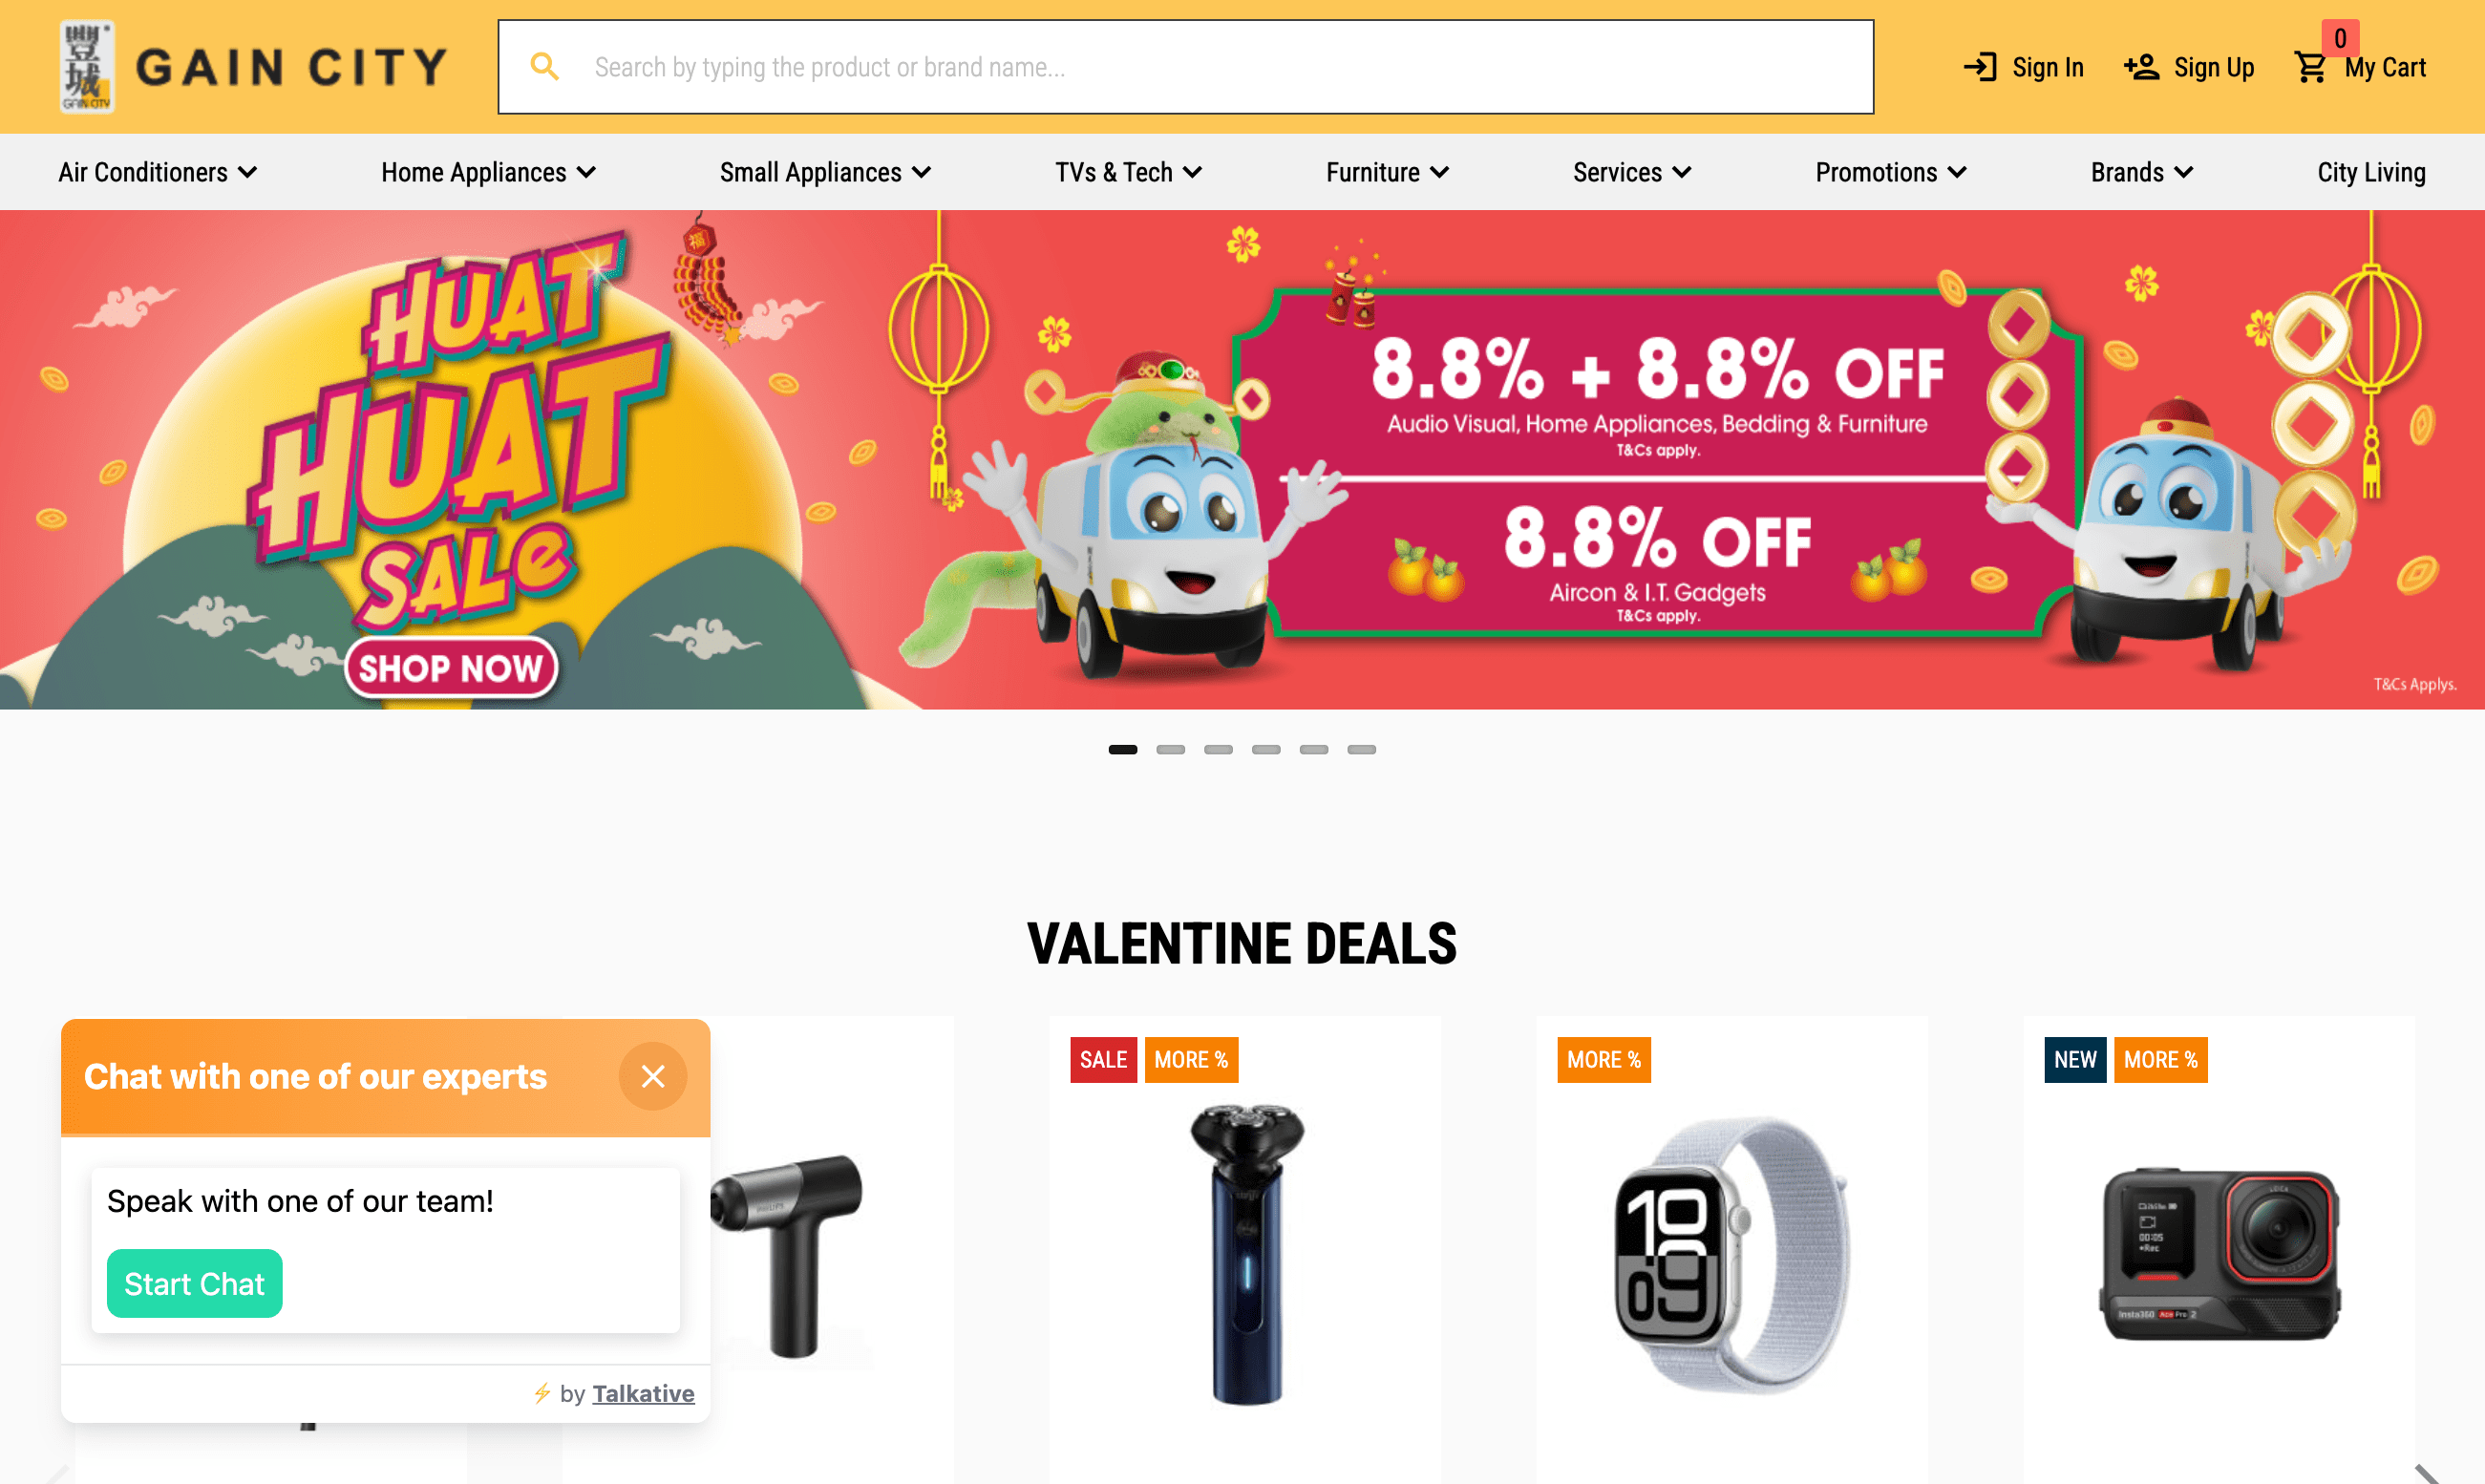This screenshot has width=2485, height=1484.
Task: Focus the product search input field
Action: pos(1185,67)
